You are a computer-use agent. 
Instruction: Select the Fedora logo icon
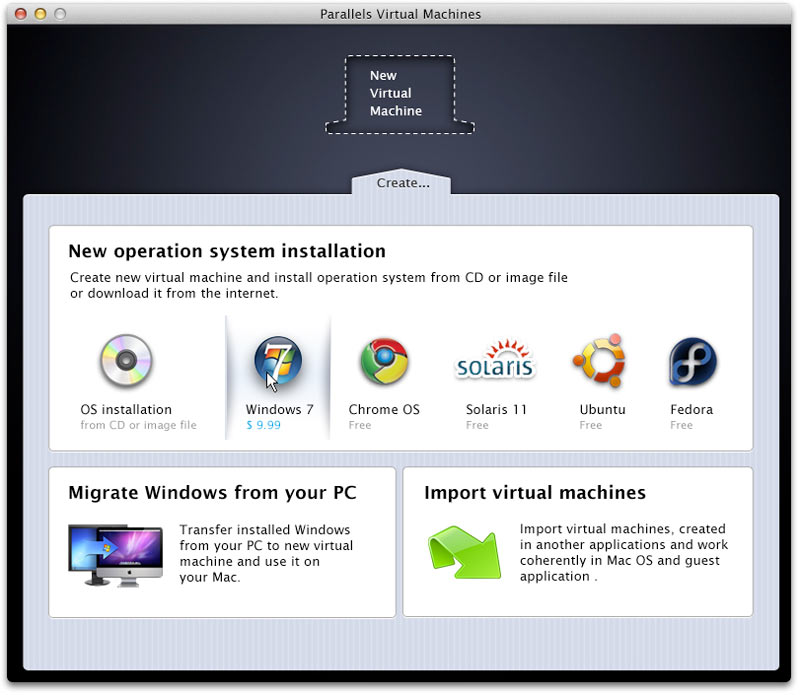692,362
